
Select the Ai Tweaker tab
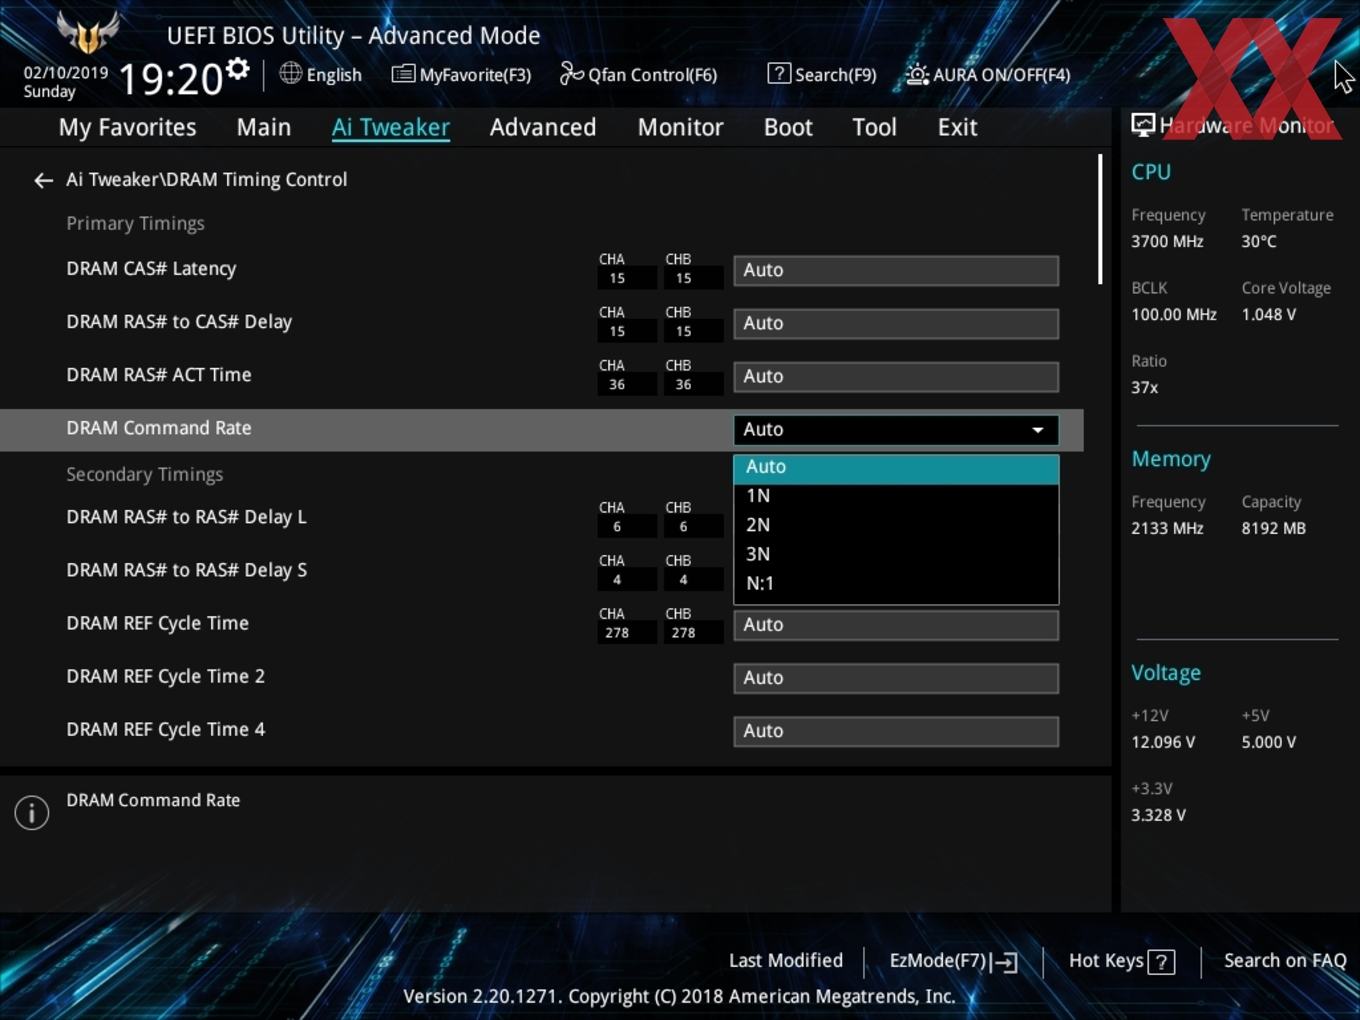(391, 127)
